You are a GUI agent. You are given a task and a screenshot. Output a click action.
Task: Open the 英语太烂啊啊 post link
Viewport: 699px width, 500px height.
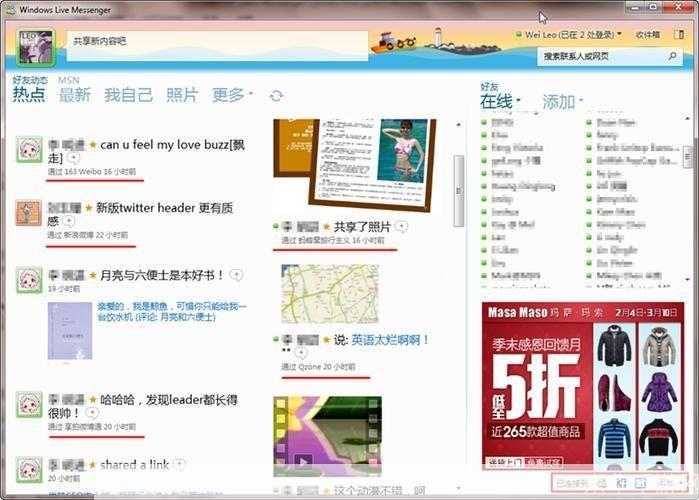click(x=390, y=340)
